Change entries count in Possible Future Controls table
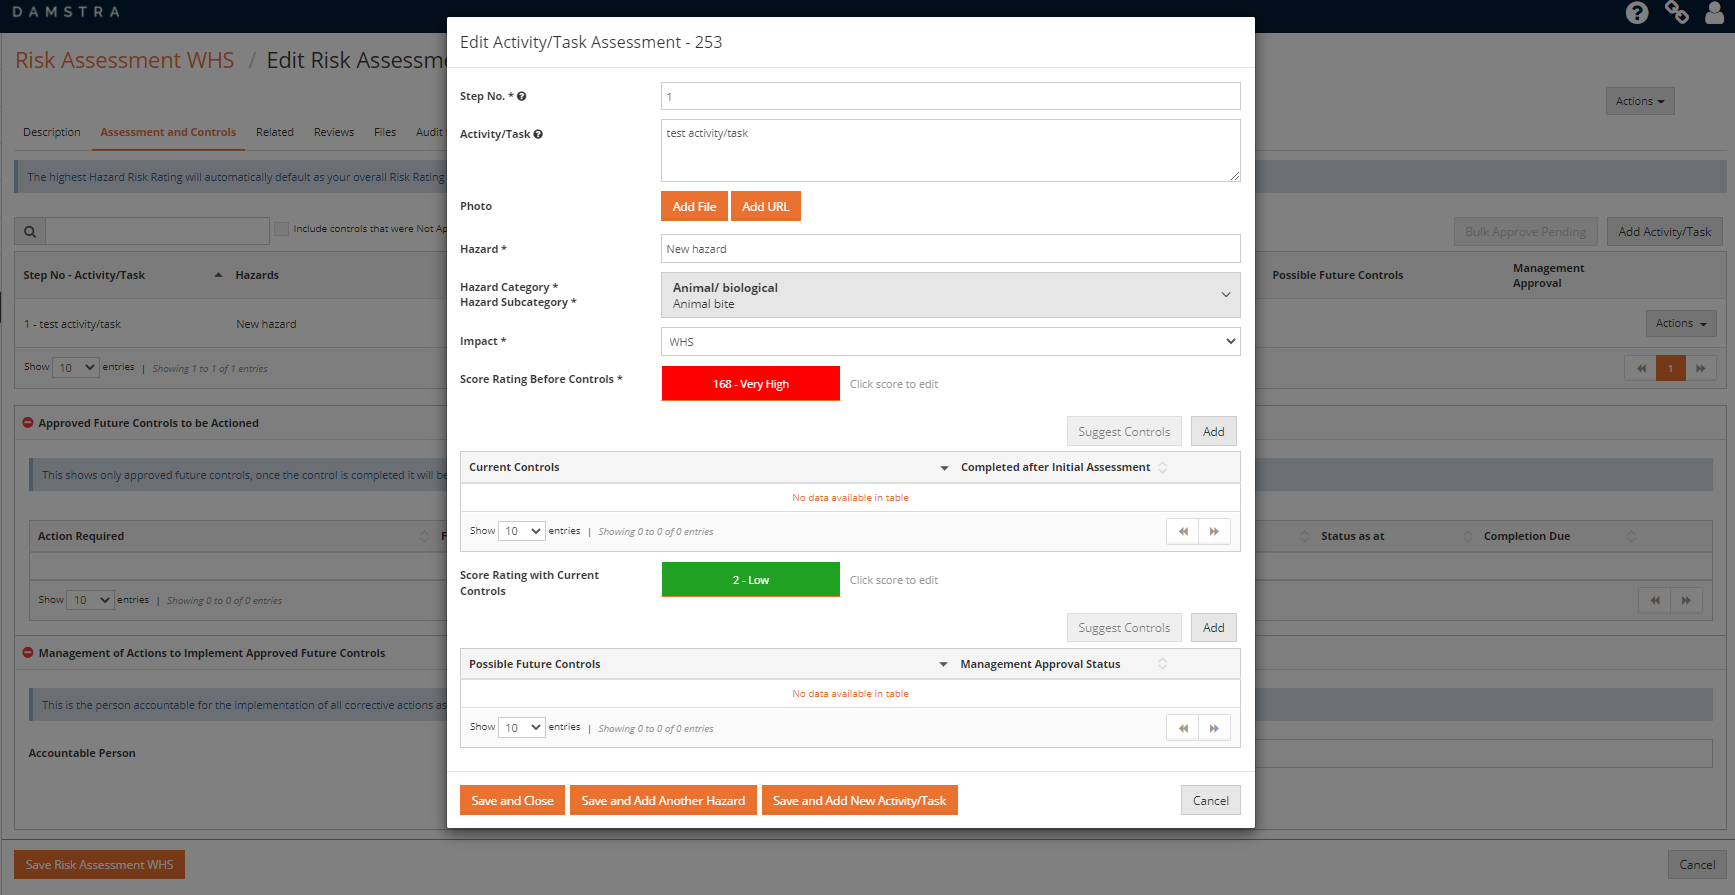 pos(522,728)
